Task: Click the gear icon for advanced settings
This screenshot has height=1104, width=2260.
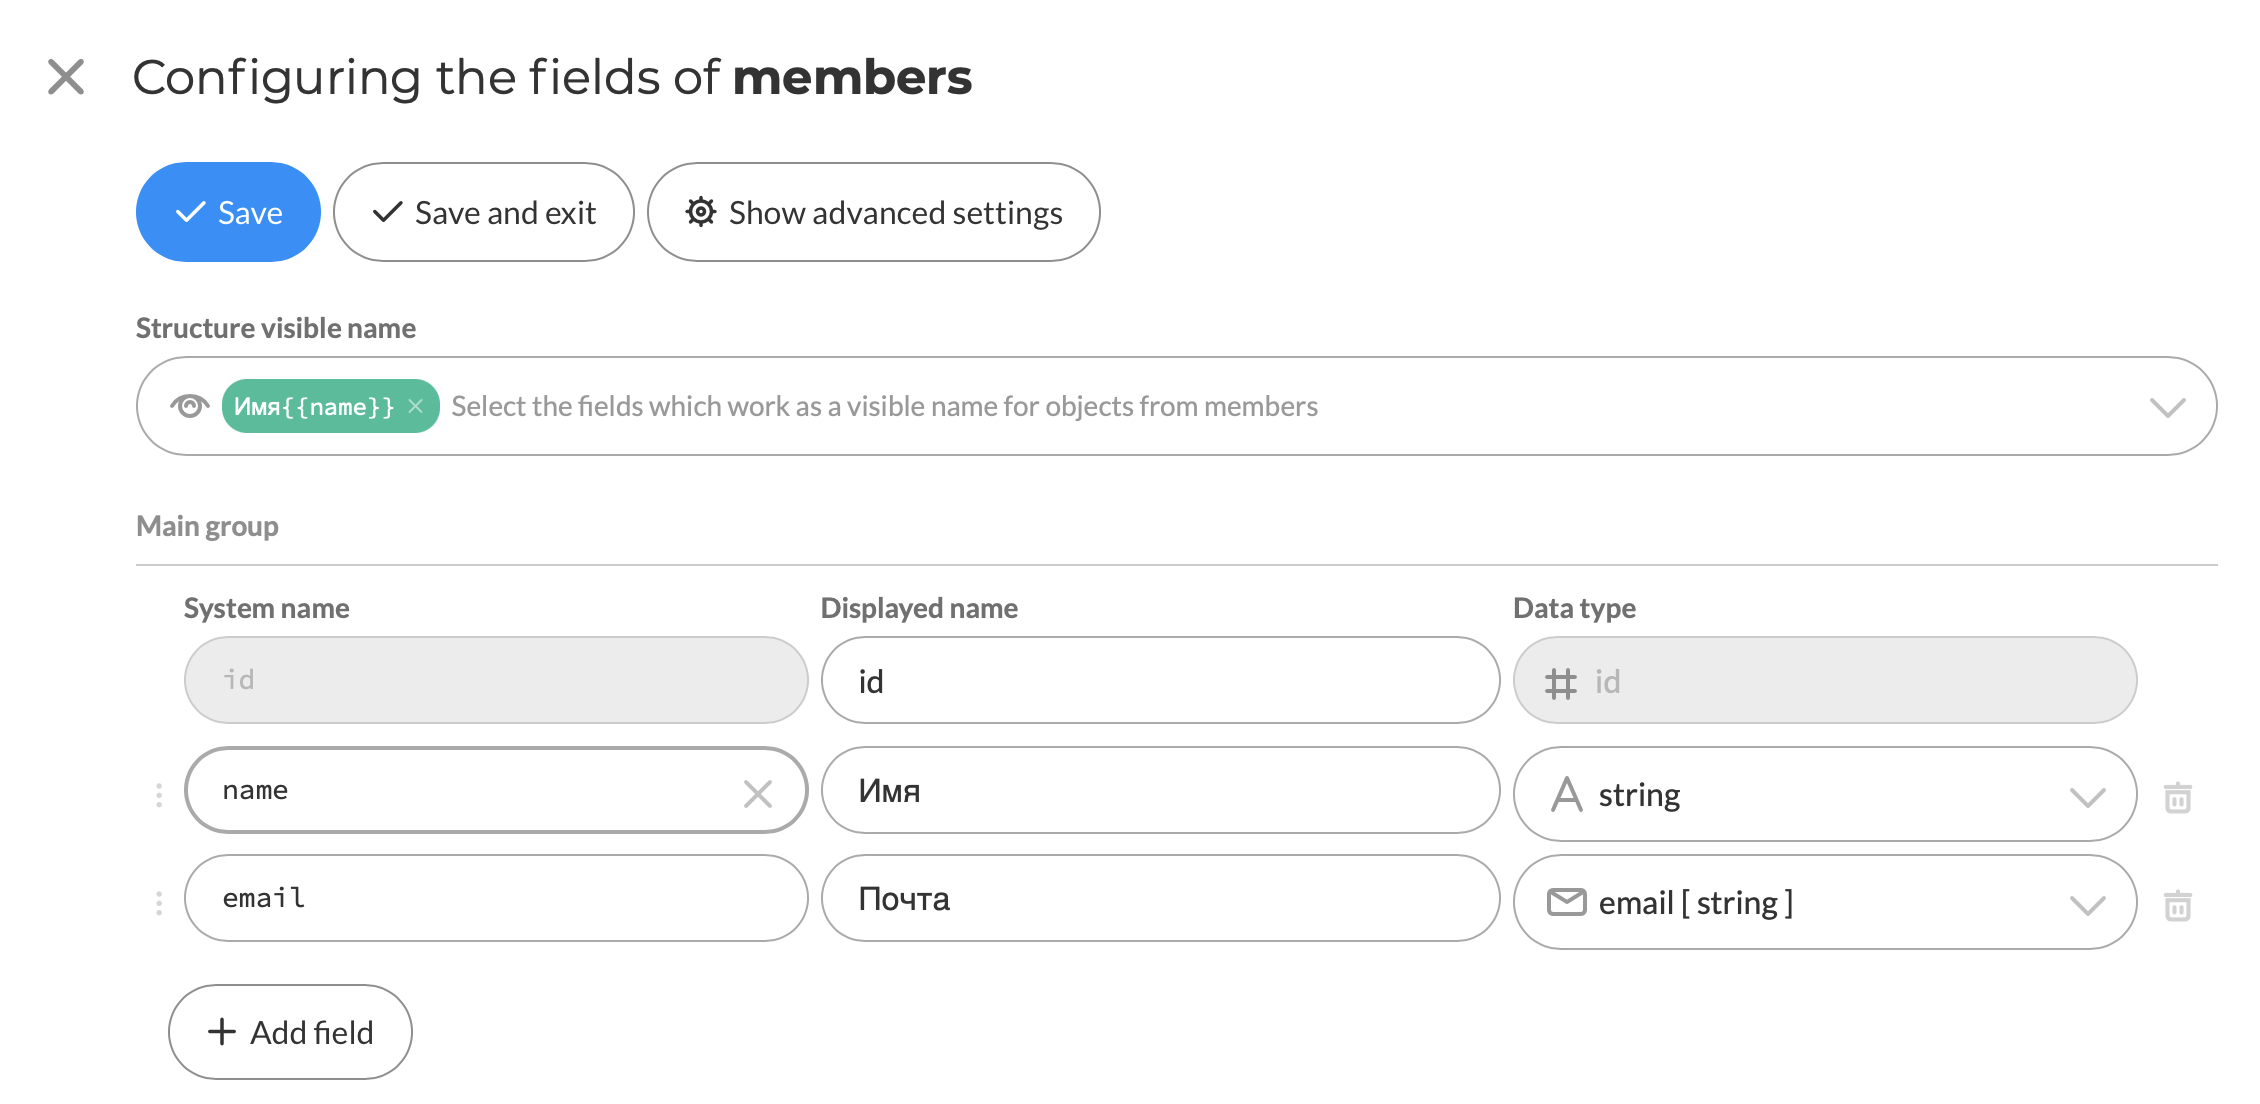Action: point(701,212)
